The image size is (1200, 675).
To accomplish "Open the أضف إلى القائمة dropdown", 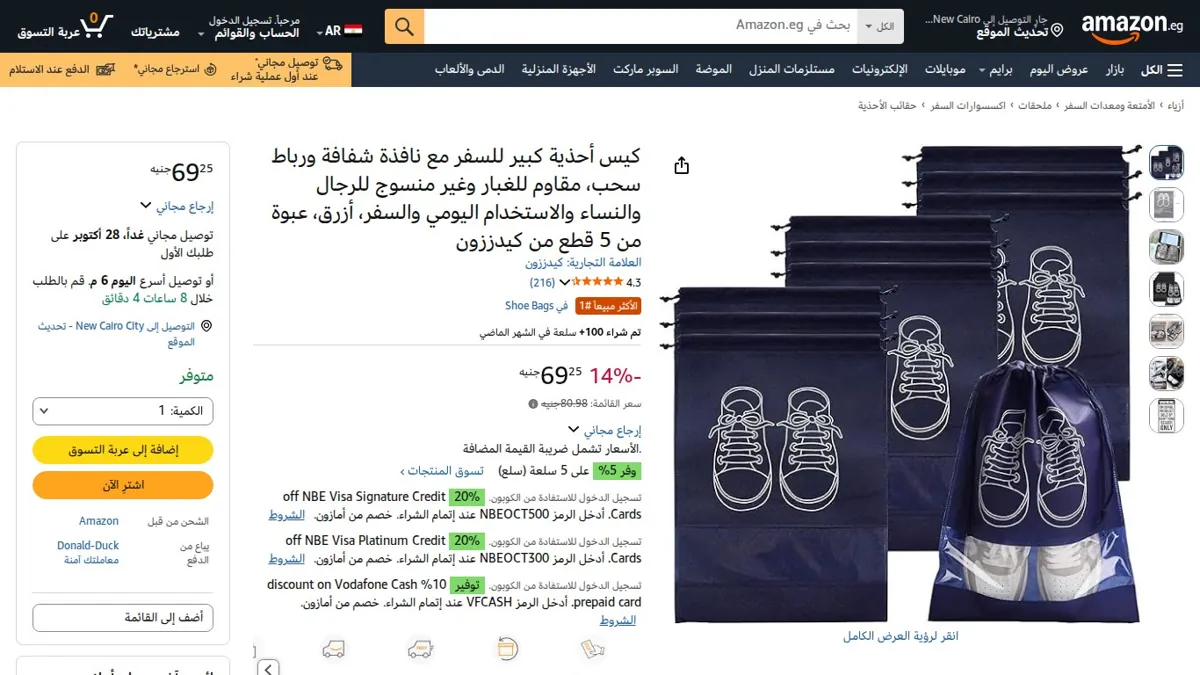I will [x=123, y=618].
